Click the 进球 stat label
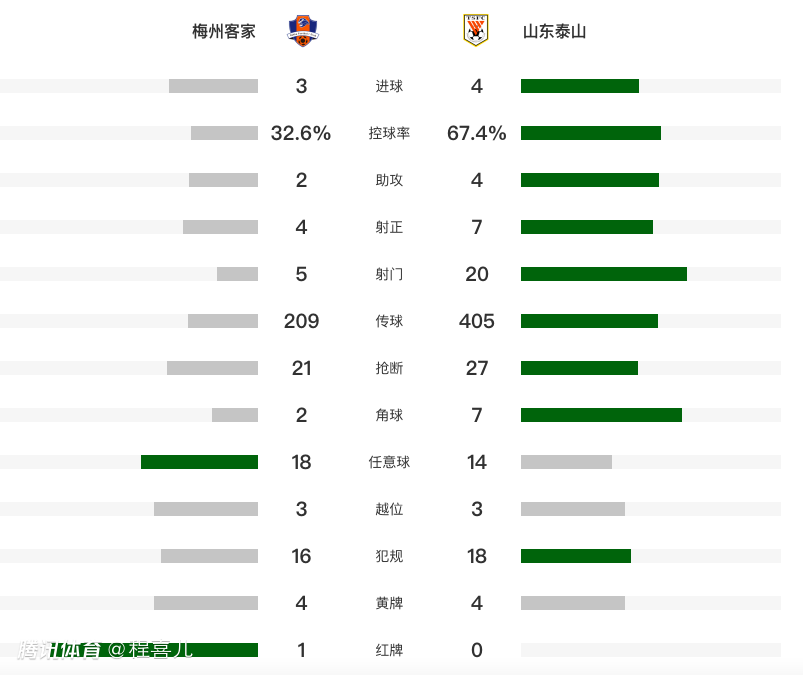This screenshot has height=675, width=803. (x=389, y=86)
